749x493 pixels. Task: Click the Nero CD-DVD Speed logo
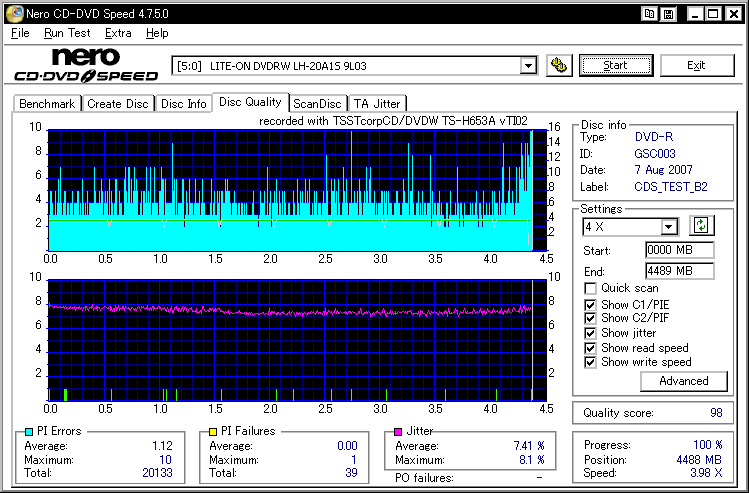(x=85, y=65)
